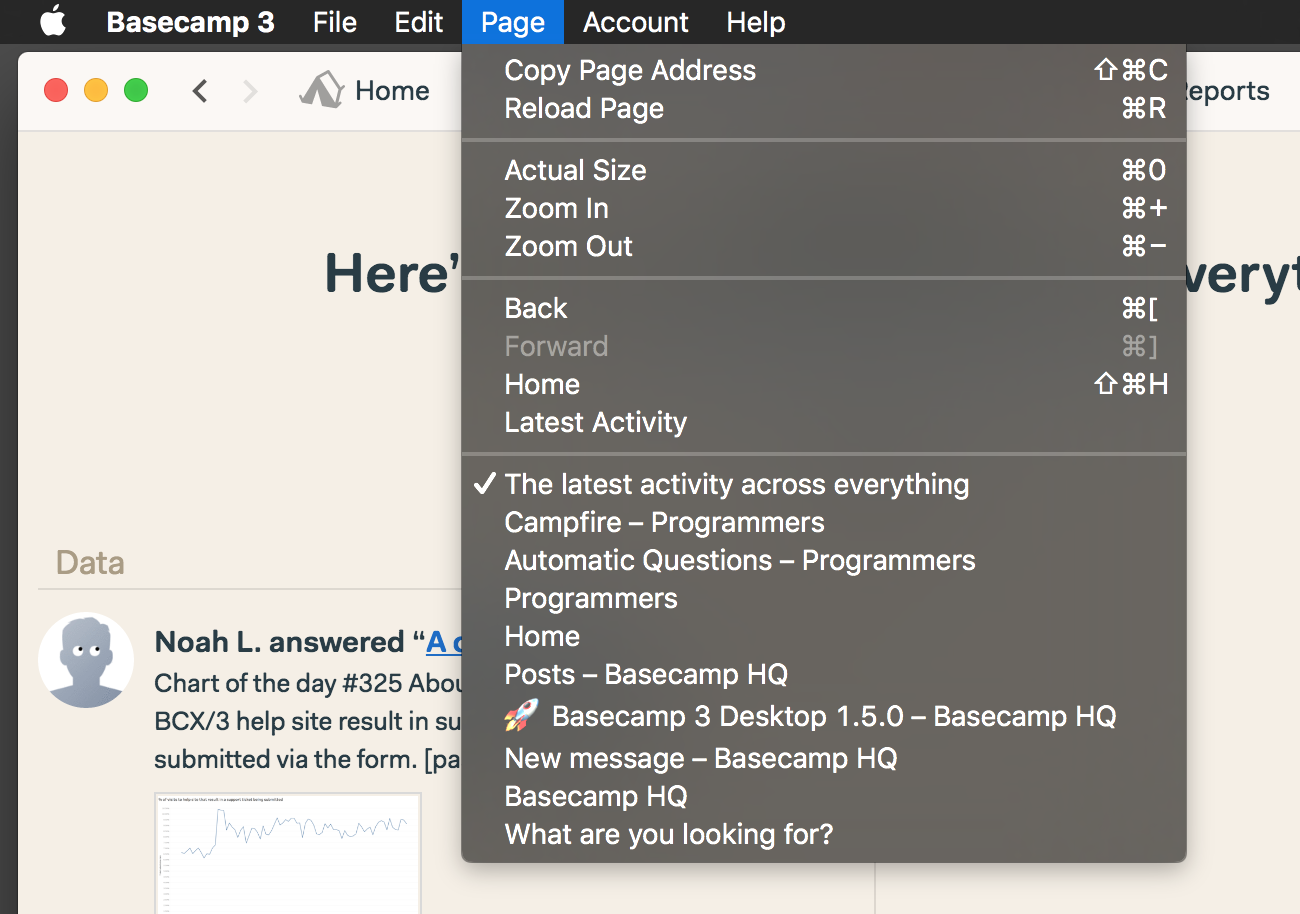1300x914 pixels.
Task: Open the Account menu
Action: (x=636, y=22)
